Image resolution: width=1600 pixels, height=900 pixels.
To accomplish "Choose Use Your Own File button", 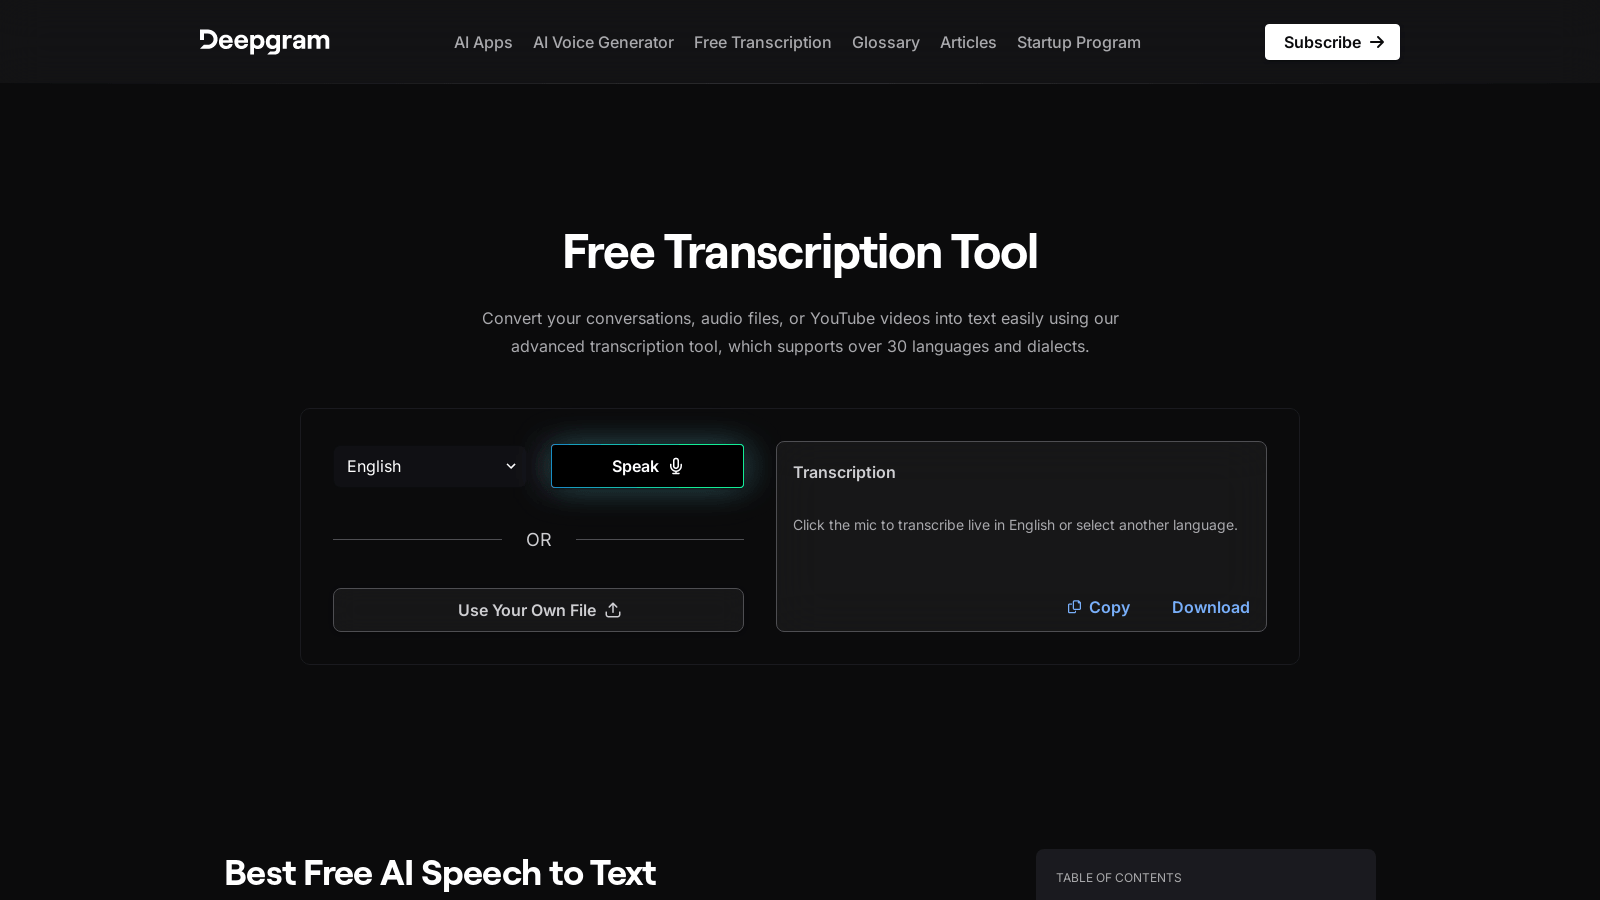I will click(x=538, y=610).
